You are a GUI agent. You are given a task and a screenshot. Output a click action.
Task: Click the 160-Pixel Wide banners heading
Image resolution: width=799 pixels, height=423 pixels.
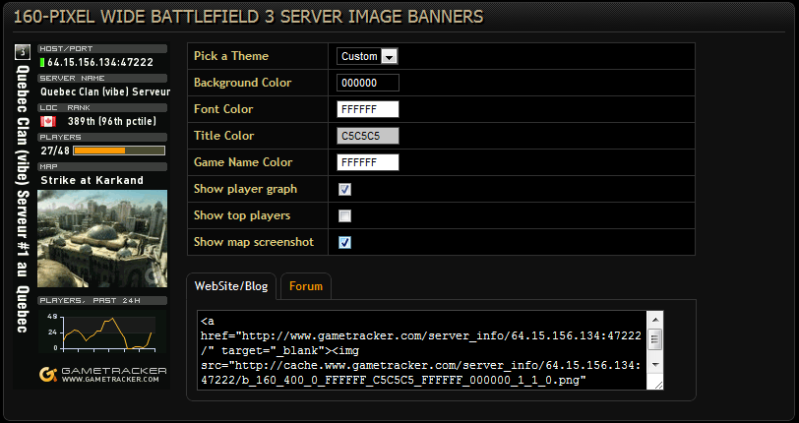(248, 17)
